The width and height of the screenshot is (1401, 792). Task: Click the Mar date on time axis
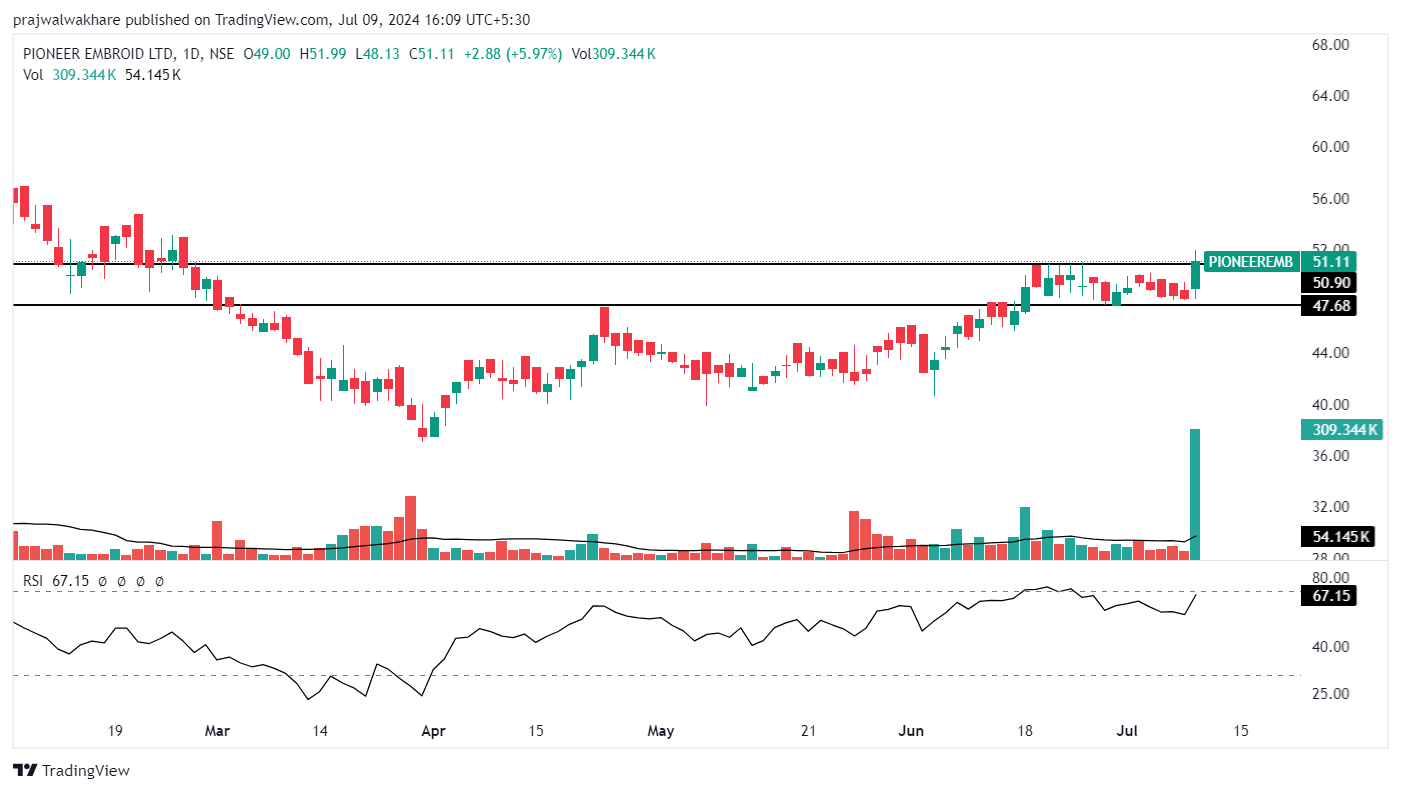(x=217, y=731)
